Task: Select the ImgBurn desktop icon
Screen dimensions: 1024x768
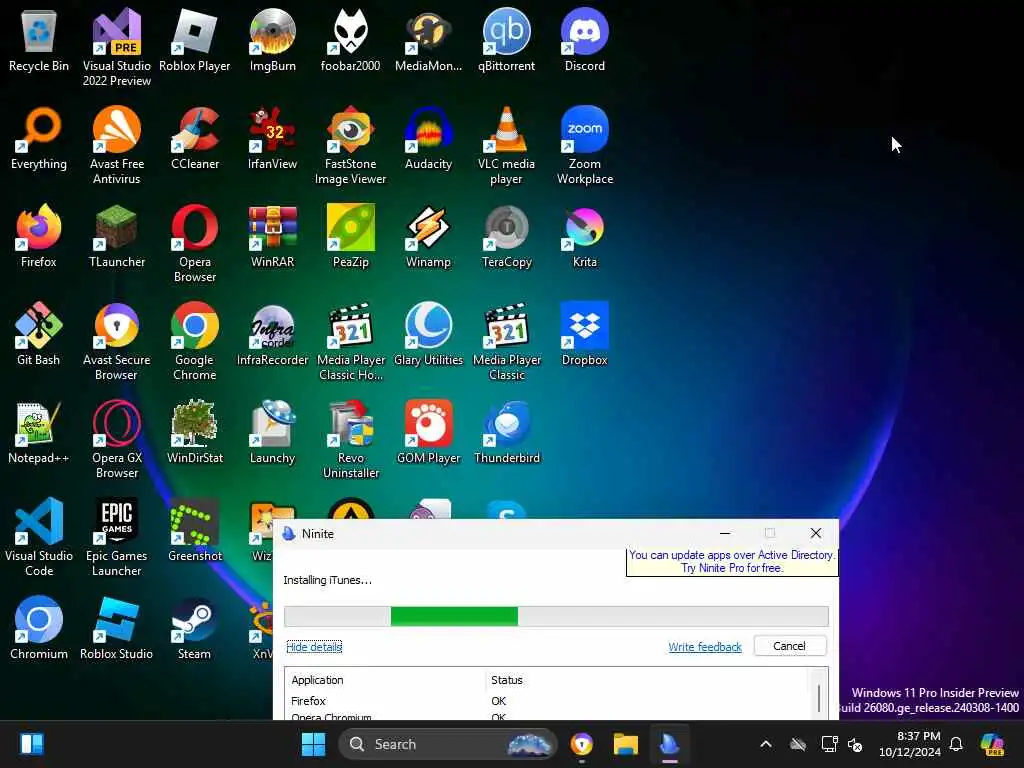Action: coord(272,40)
